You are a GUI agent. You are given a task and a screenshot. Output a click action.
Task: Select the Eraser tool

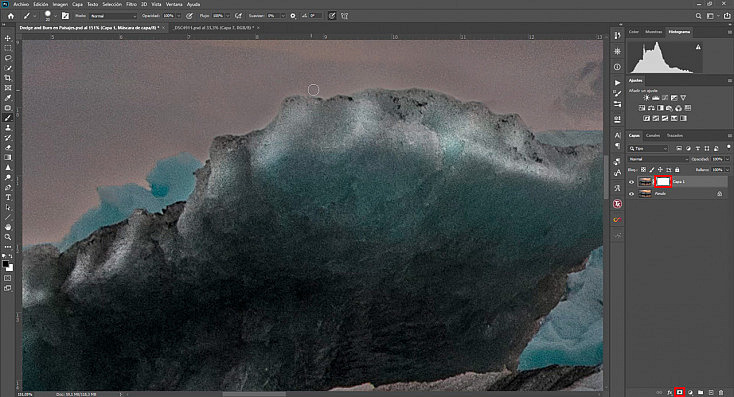click(7, 147)
